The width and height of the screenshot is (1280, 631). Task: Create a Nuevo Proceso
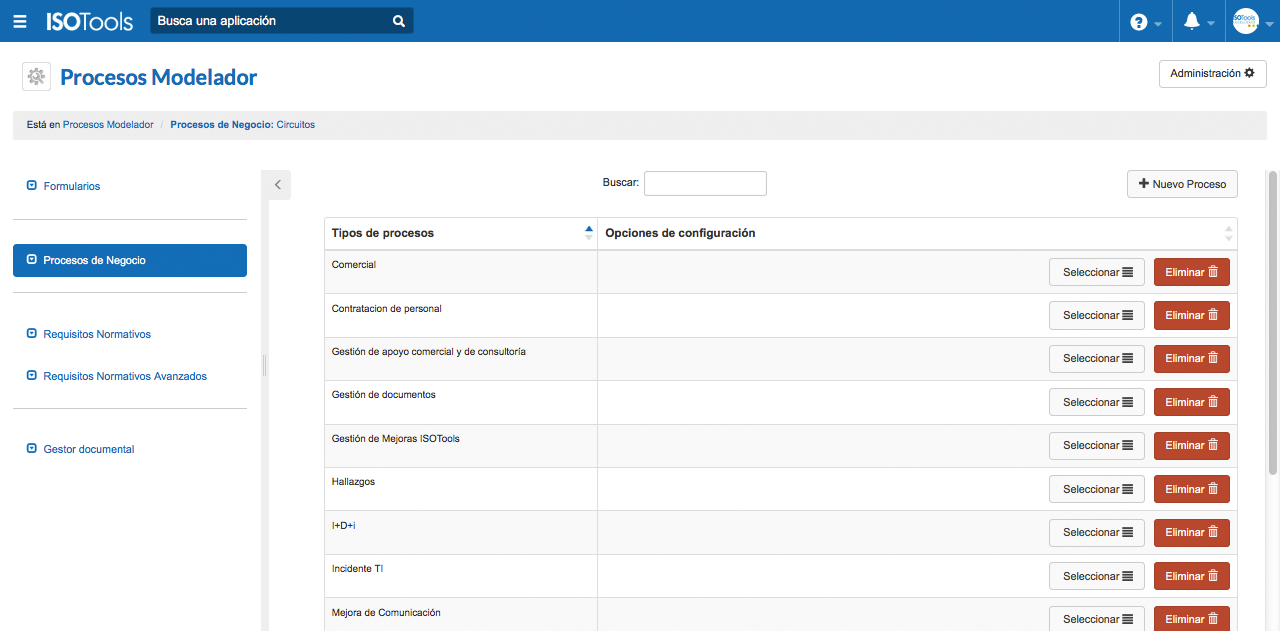pos(1182,184)
